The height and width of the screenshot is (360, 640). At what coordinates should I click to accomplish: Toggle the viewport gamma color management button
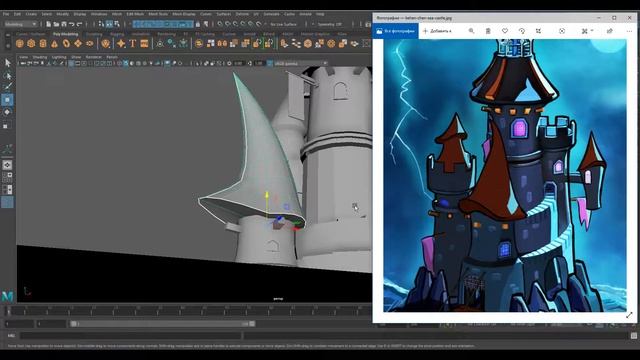click(x=270, y=63)
